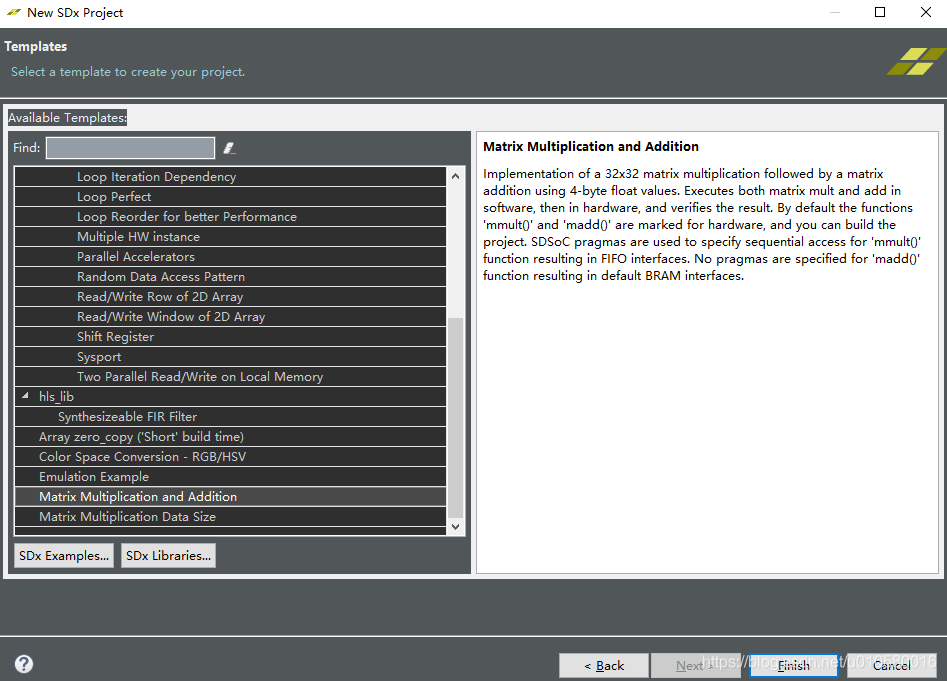Viewport: 947px width, 681px height.
Task: Go Back to previous wizard page
Action: coord(604,665)
